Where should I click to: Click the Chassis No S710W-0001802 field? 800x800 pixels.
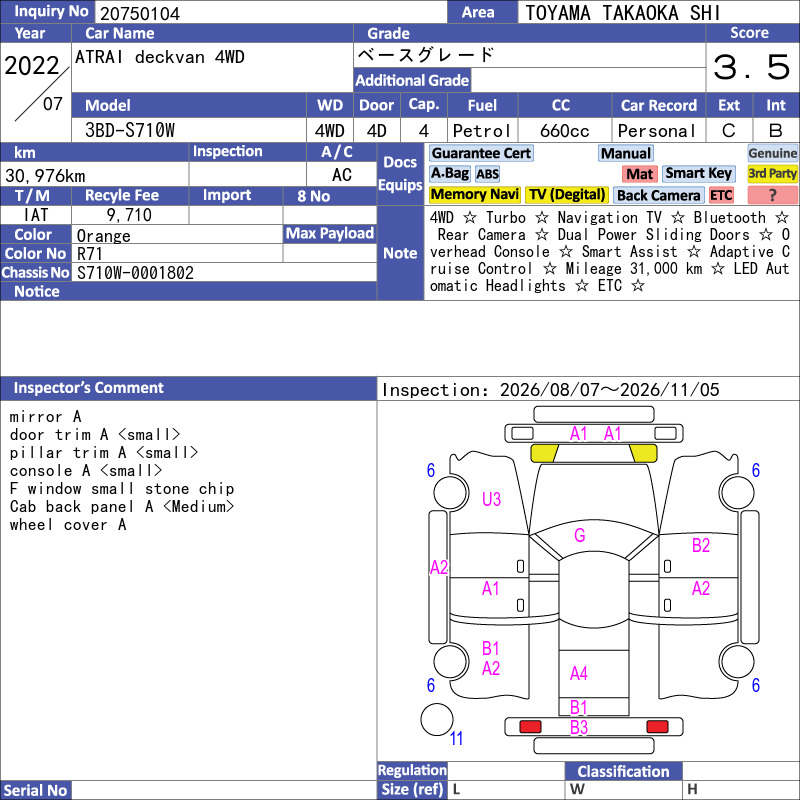tap(224, 273)
